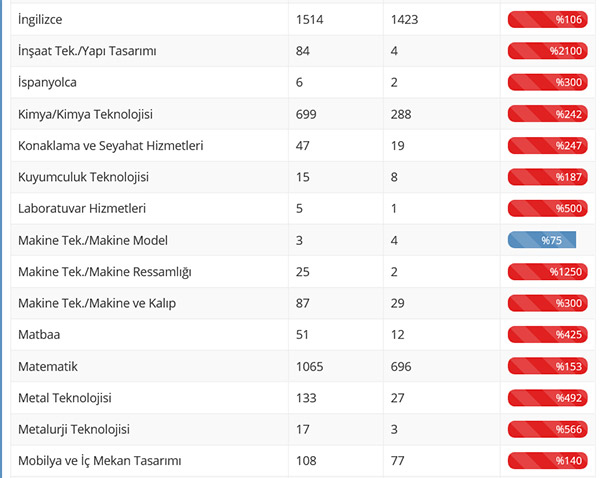Click Laboratuvar Hizmetleri subject name
The width and height of the screenshot is (600, 478).
click(x=82, y=208)
